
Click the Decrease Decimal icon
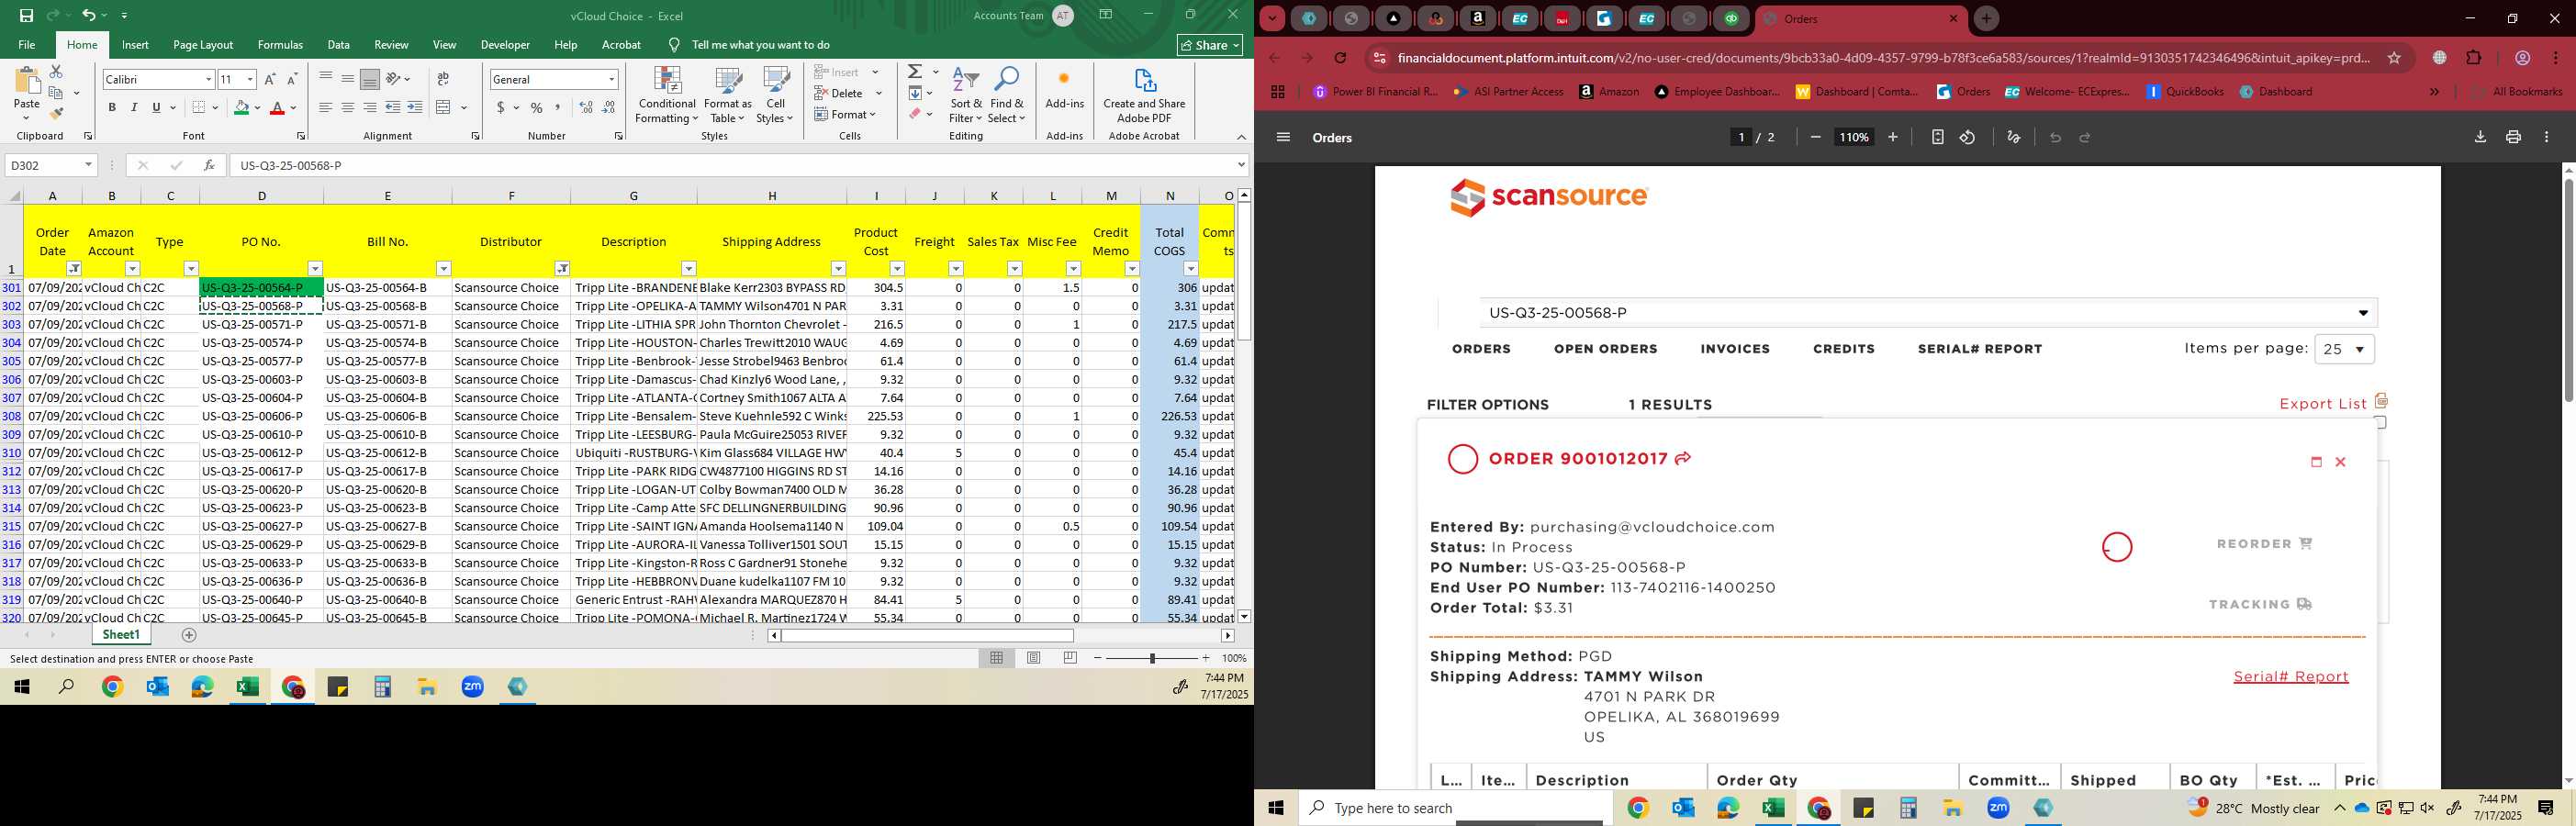[609, 108]
